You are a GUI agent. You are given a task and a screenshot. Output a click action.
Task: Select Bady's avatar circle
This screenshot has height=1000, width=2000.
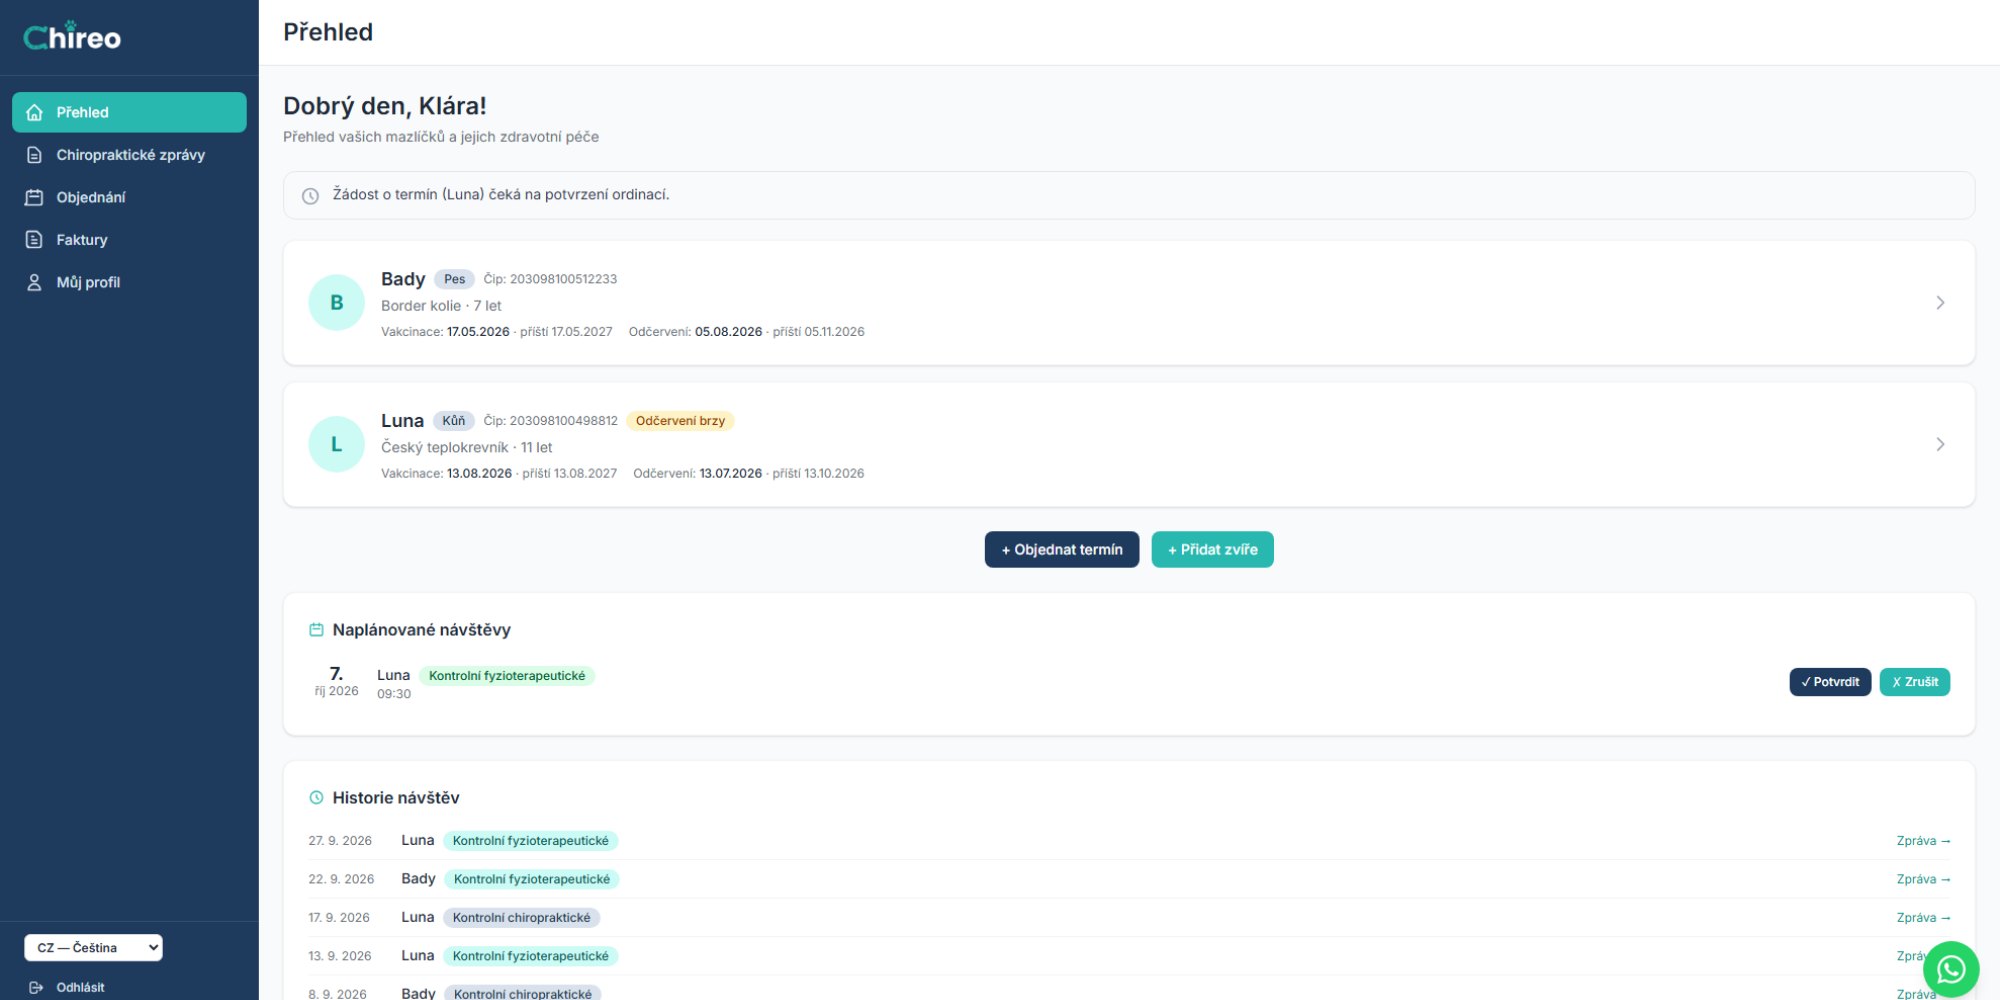point(336,302)
